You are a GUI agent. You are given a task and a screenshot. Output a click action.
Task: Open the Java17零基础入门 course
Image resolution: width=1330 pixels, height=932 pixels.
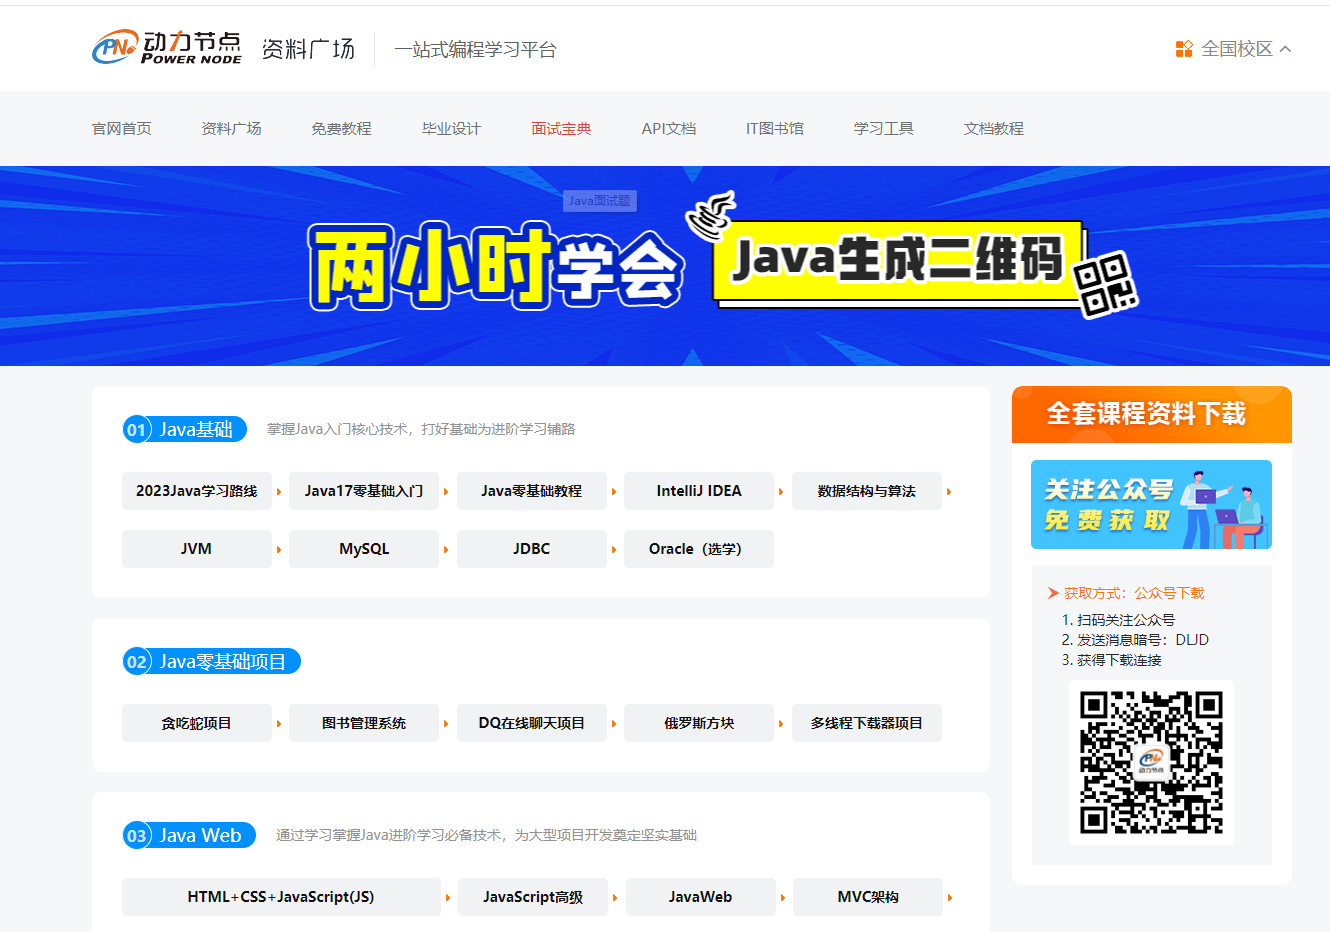364,491
